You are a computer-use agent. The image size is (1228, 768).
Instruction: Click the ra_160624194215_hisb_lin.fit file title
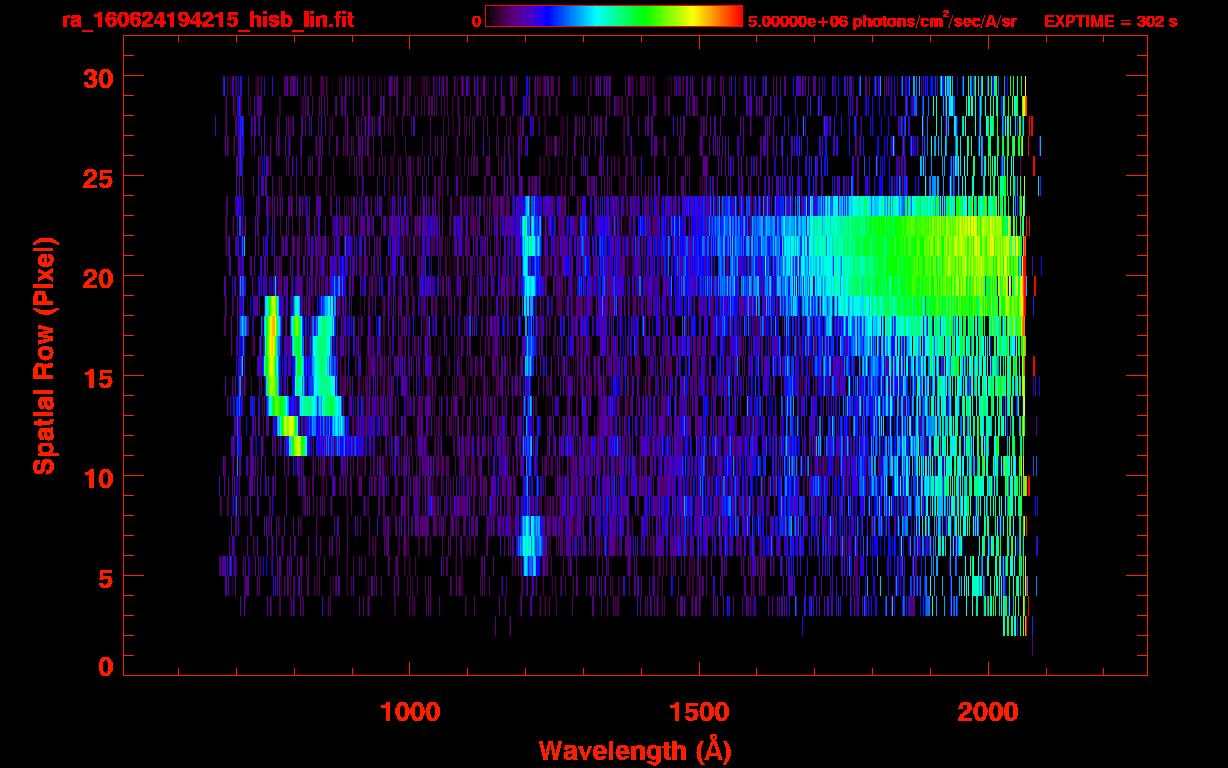click(x=207, y=20)
